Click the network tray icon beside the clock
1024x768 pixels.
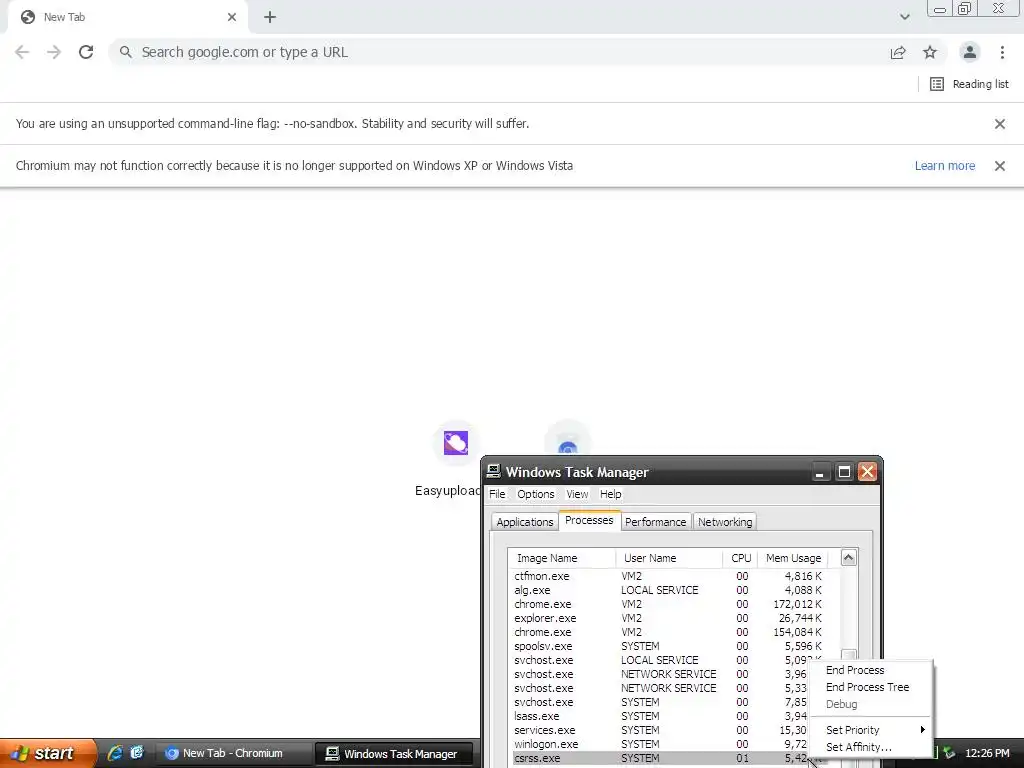click(x=949, y=754)
